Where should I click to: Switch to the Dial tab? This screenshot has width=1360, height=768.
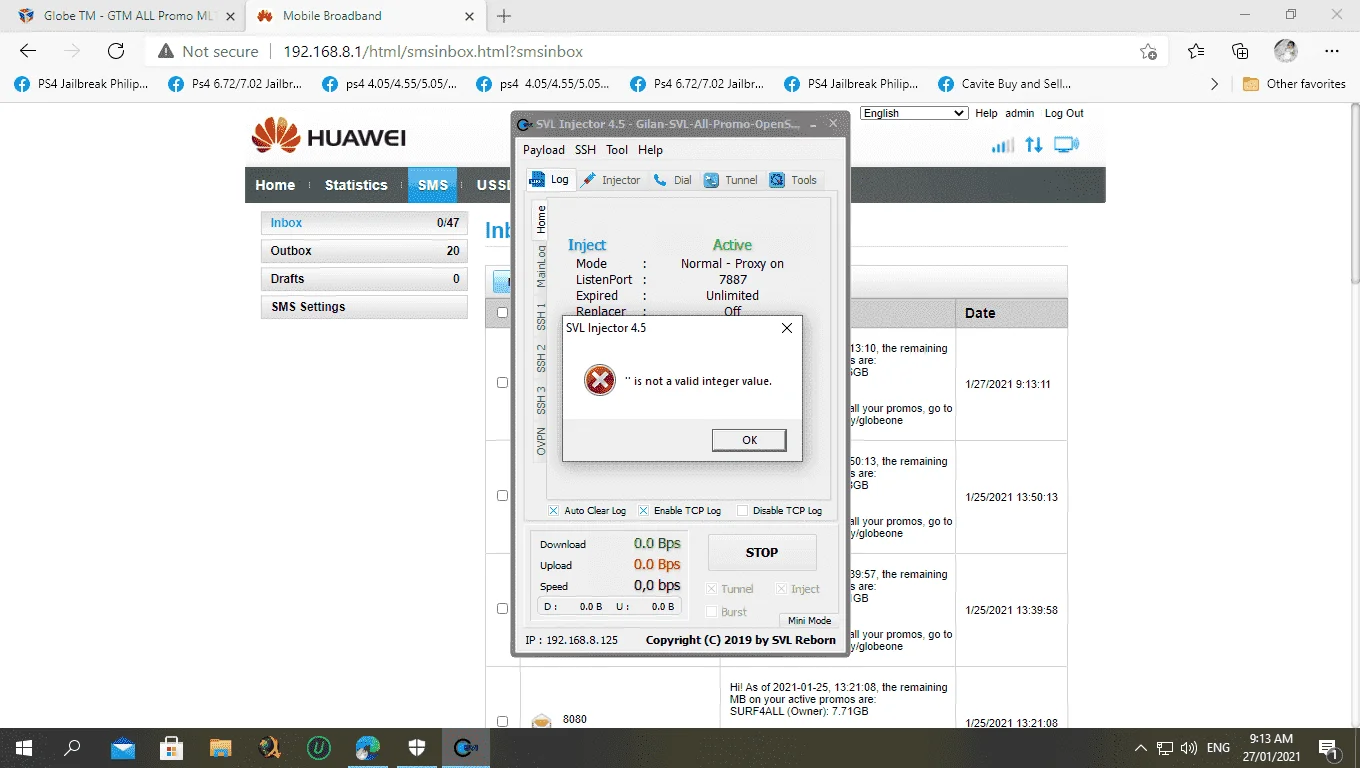coord(672,180)
